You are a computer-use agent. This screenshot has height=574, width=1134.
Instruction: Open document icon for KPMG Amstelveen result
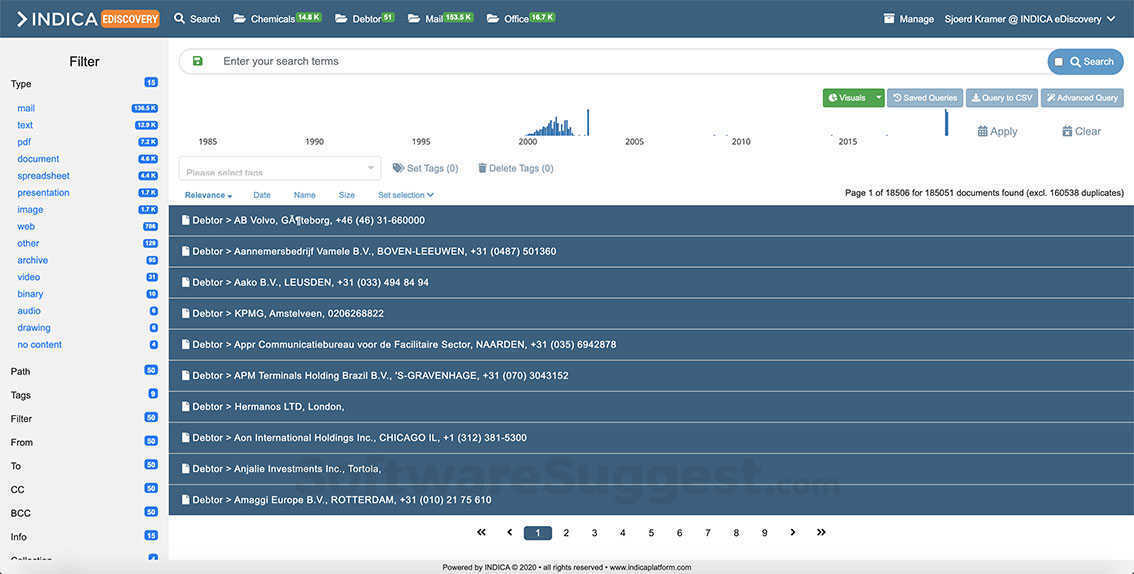pos(185,313)
